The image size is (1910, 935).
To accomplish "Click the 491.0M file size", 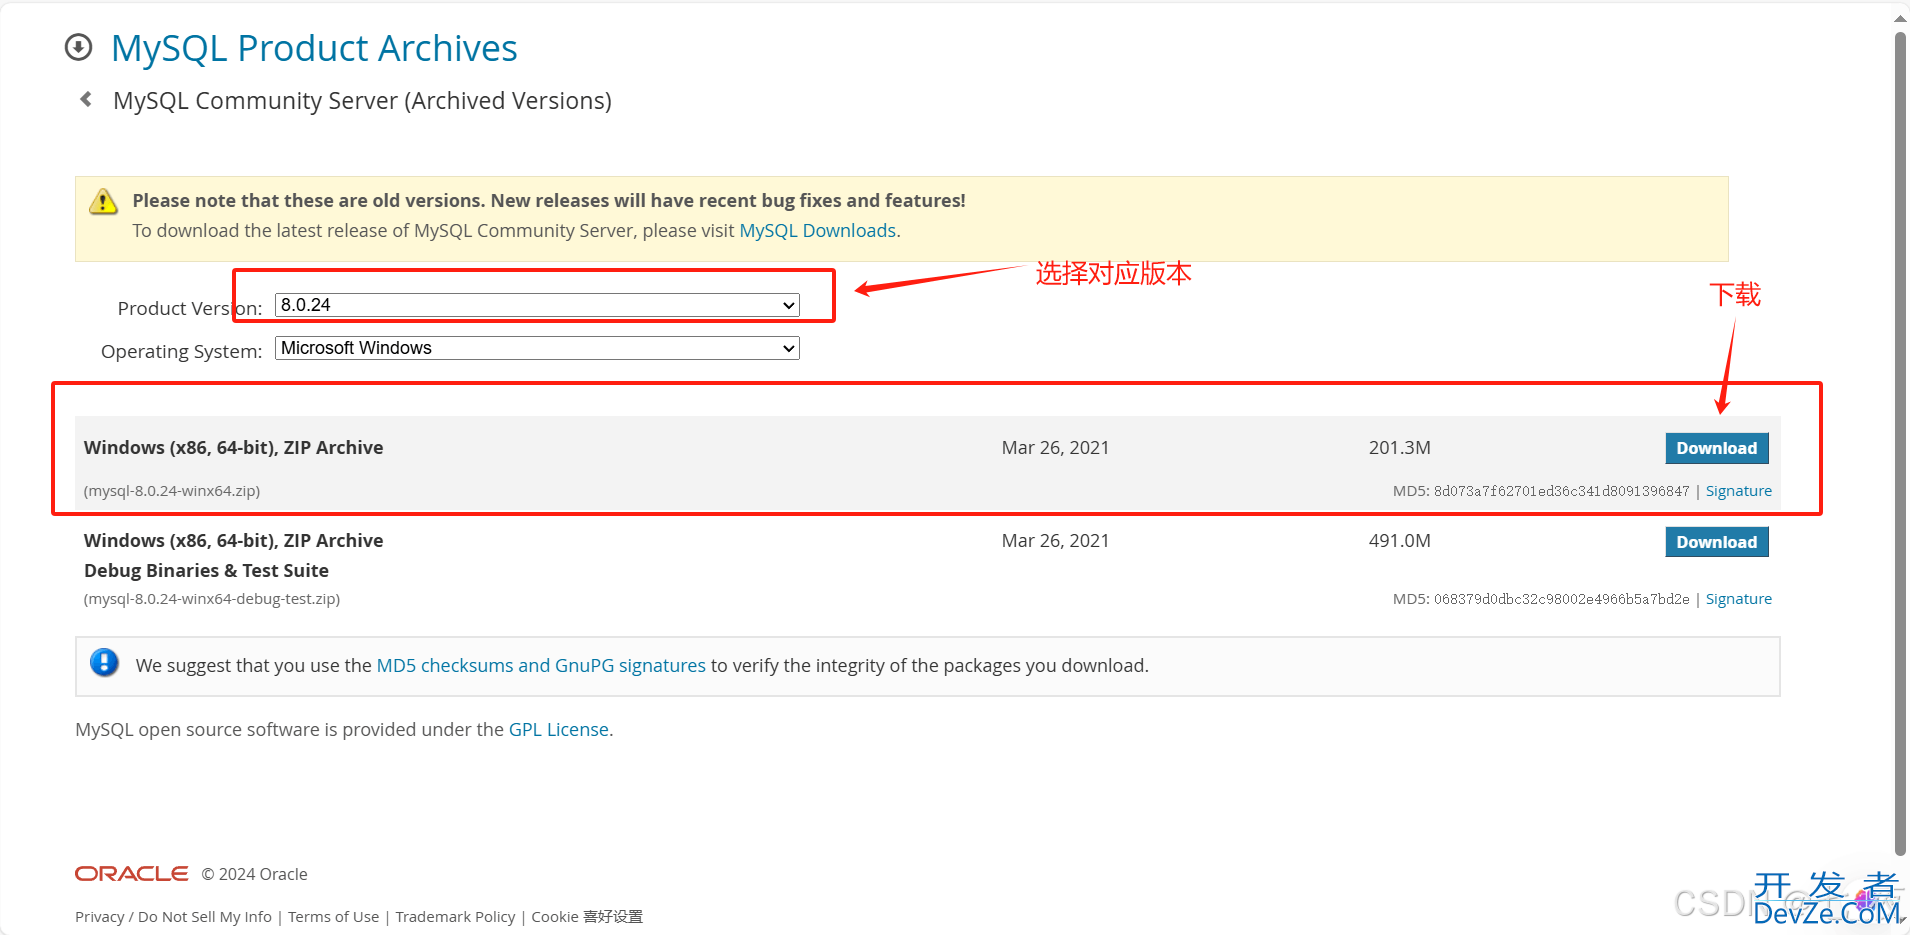I will [x=1399, y=541].
